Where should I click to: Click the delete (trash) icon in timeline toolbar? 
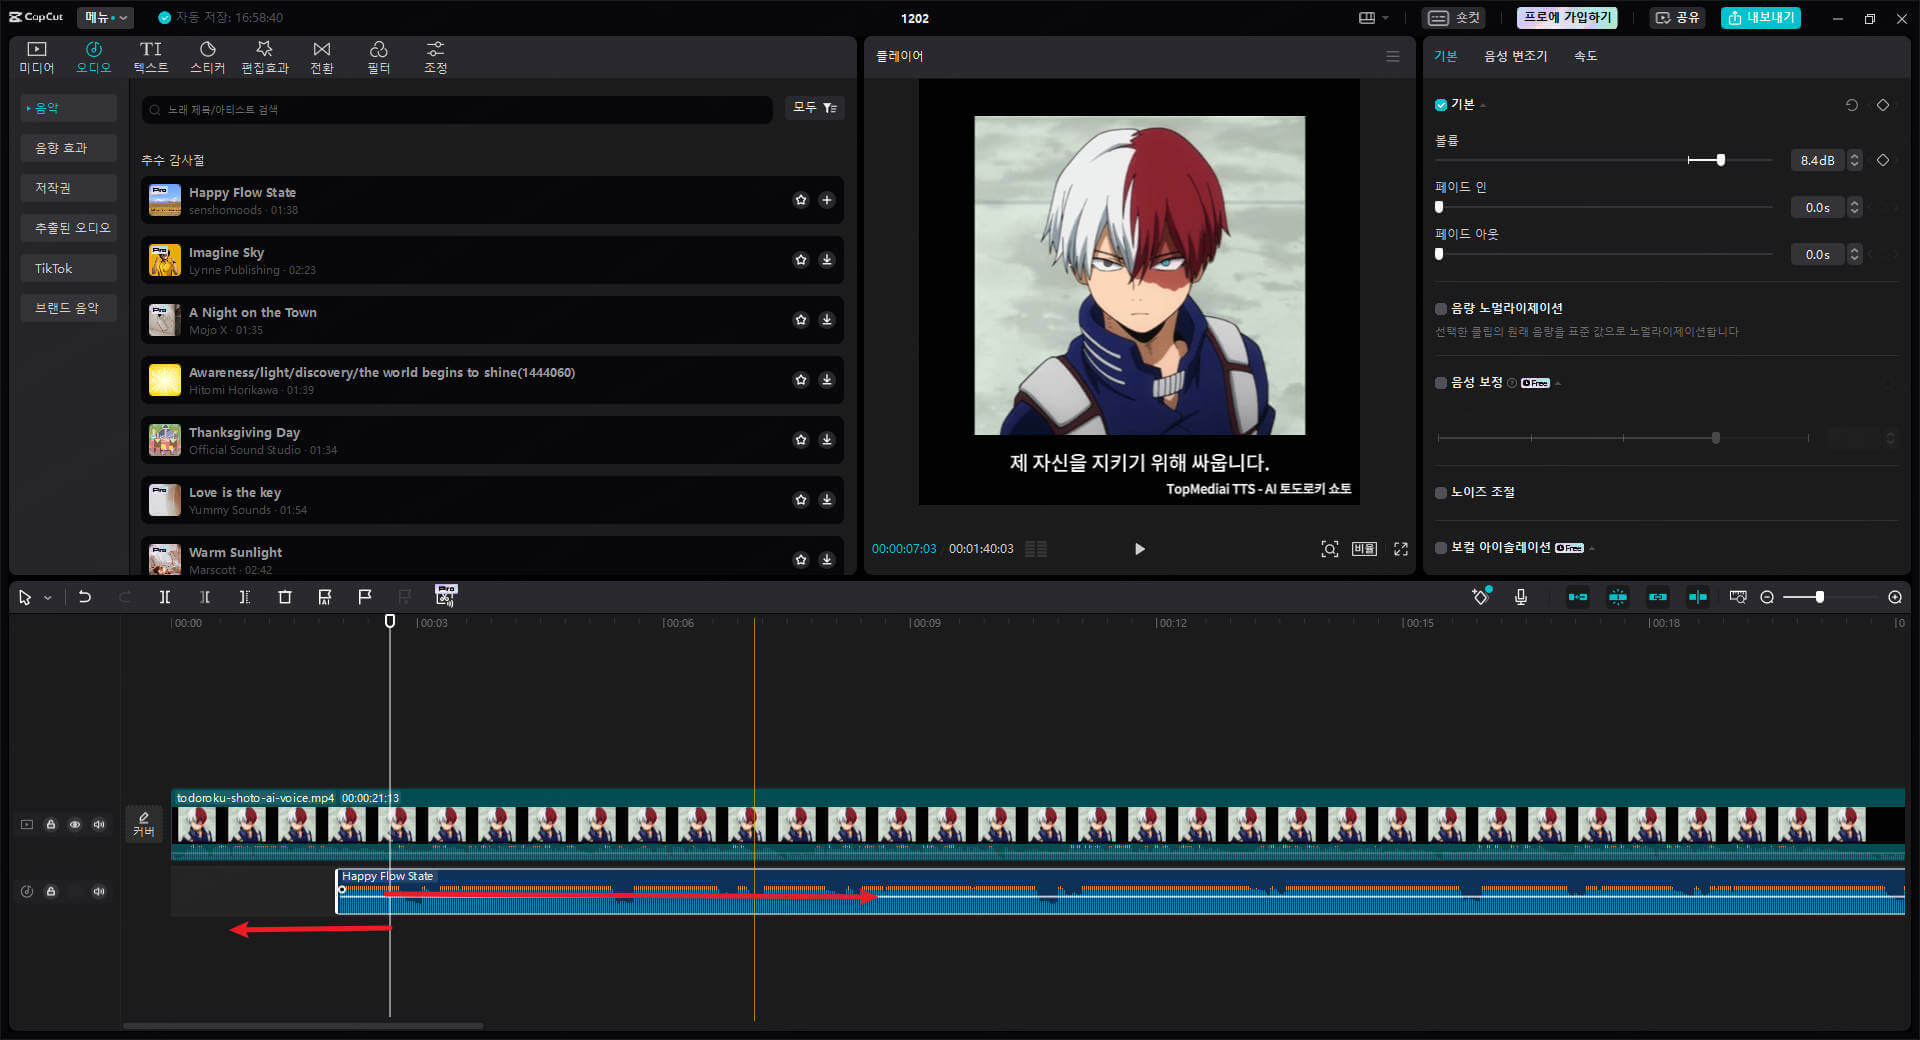coord(285,597)
